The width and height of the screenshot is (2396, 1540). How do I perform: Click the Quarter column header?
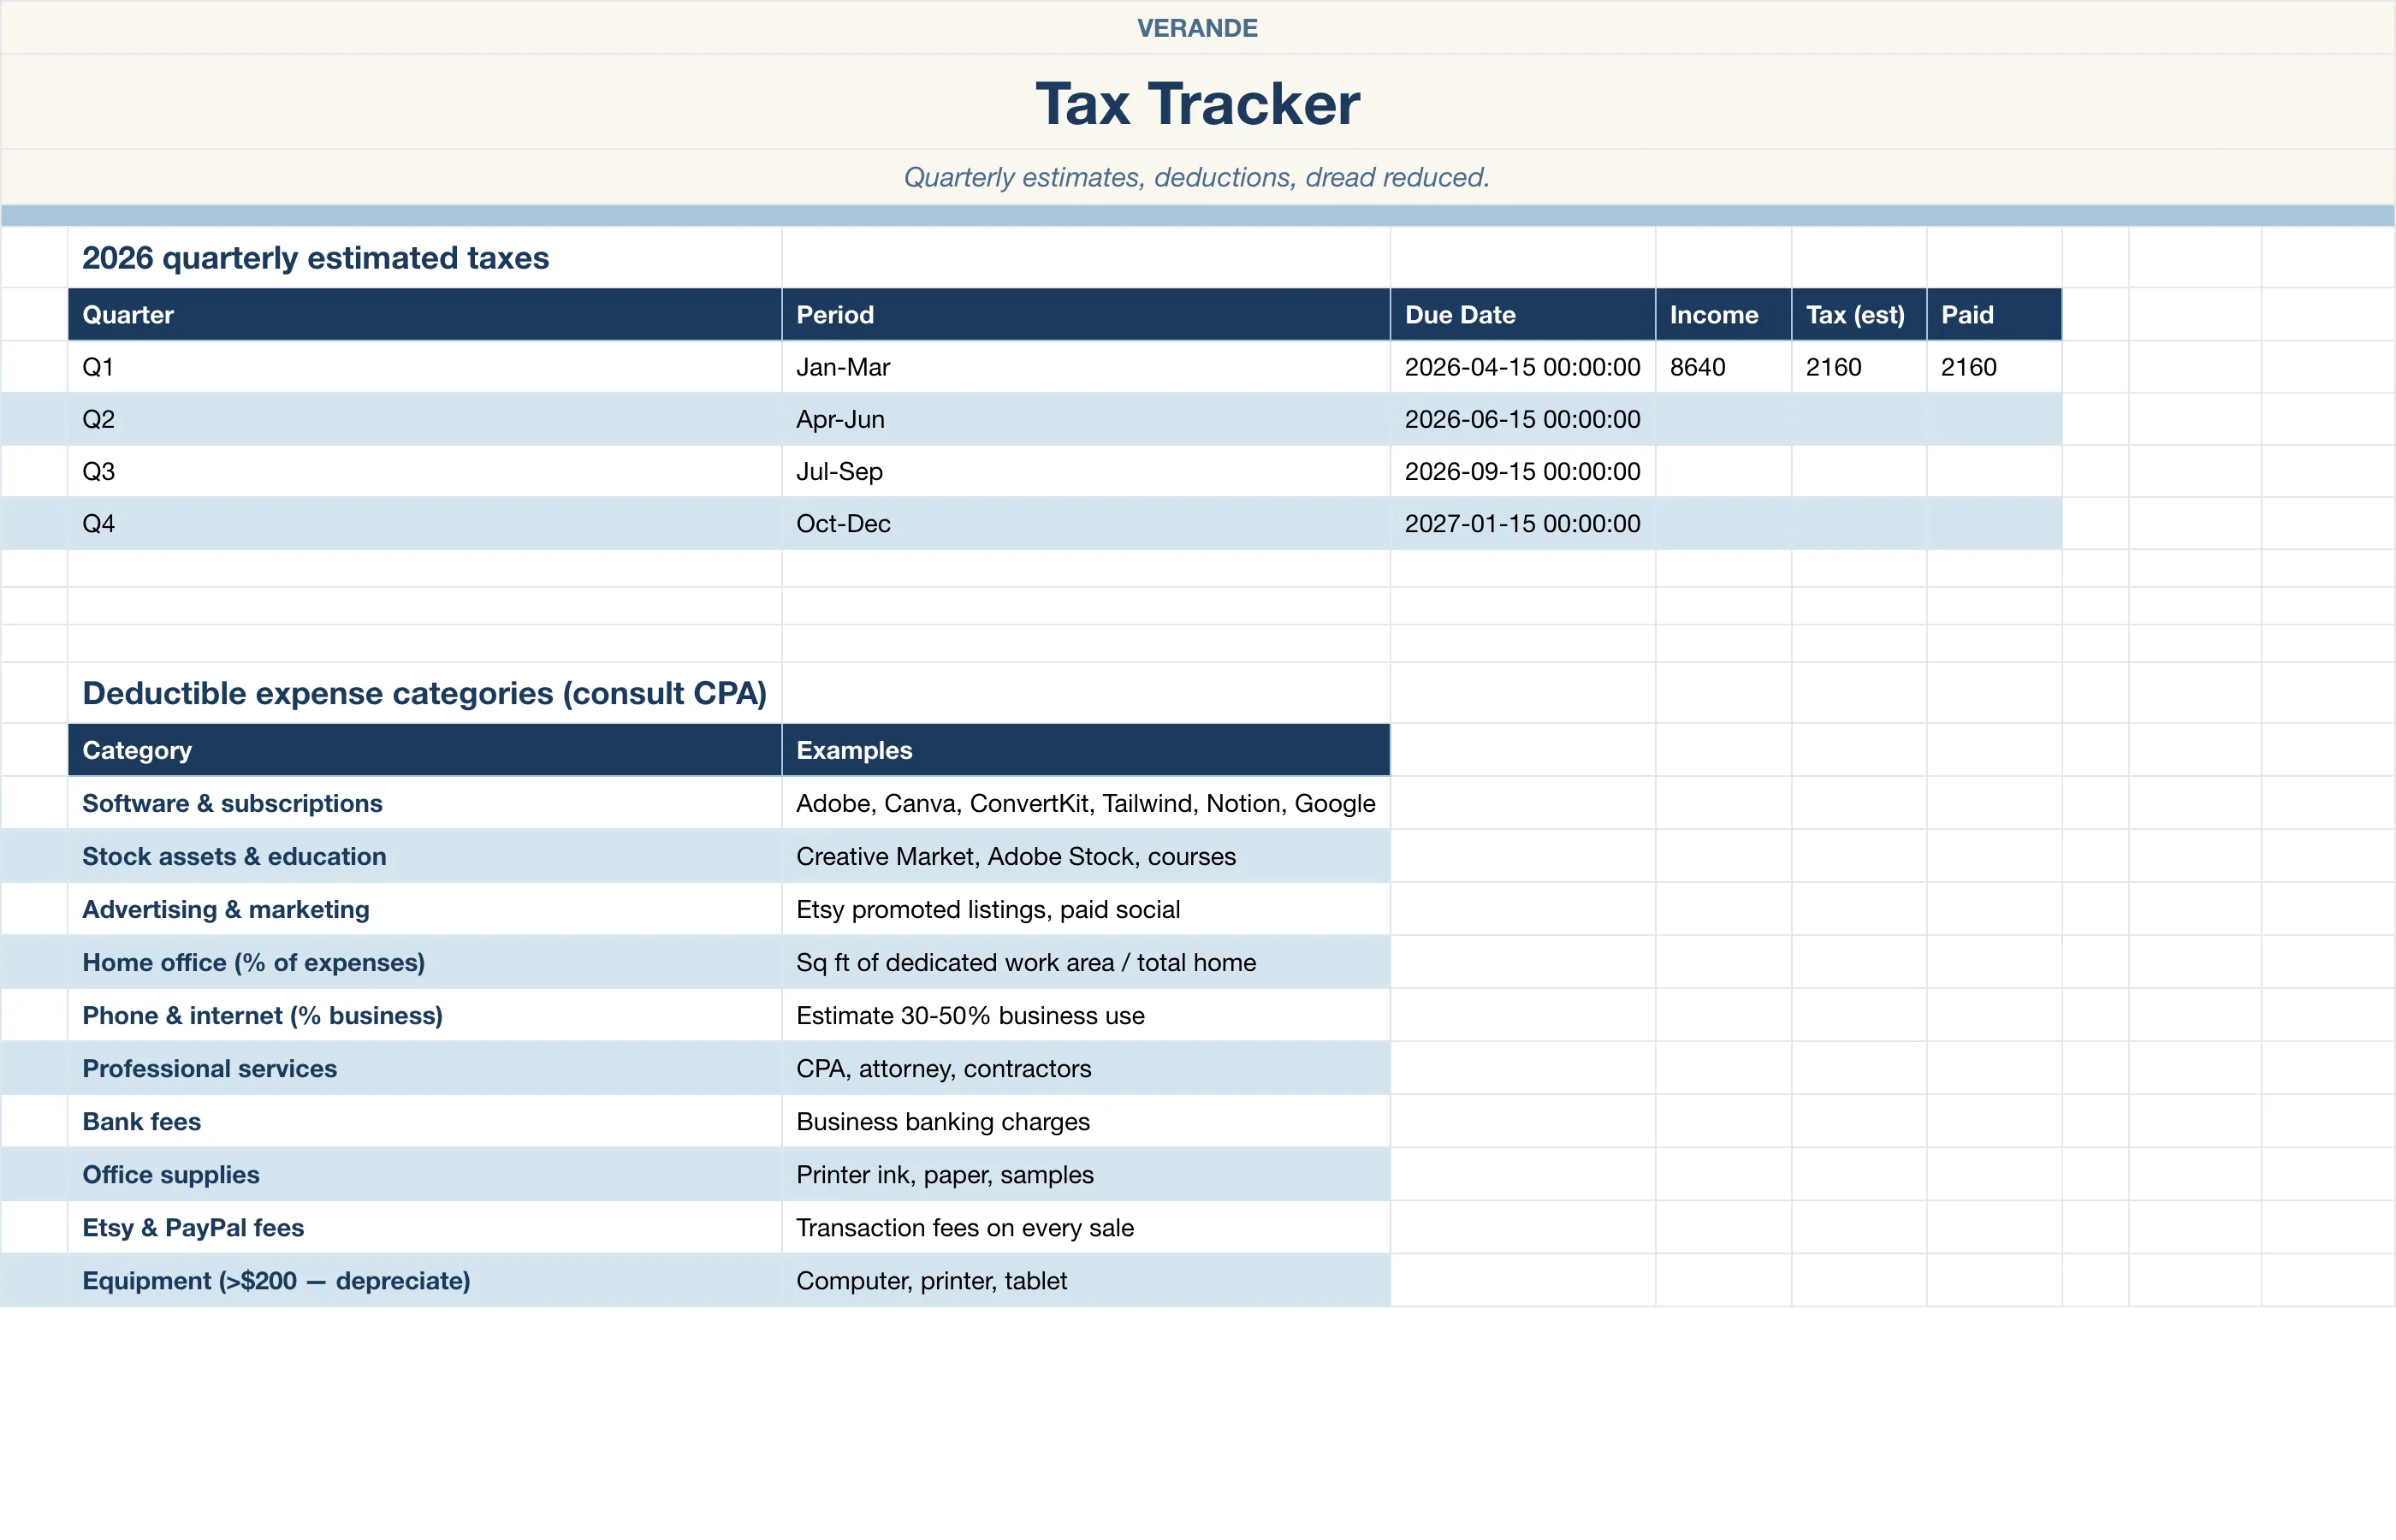(x=425, y=315)
